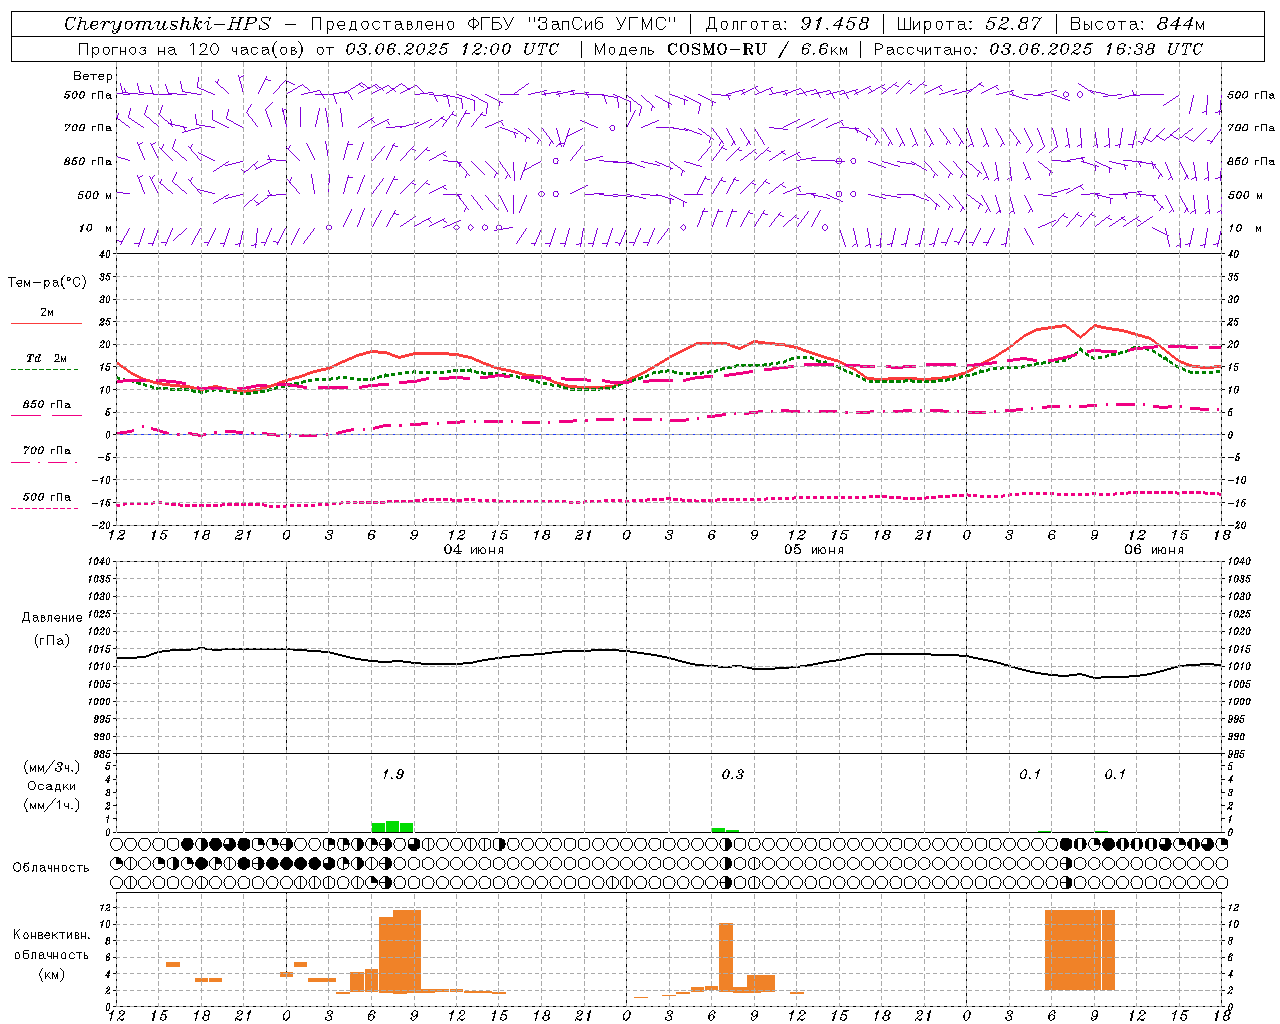Click the 'Долгота: 91.458' longitude value

click(787, 24)
